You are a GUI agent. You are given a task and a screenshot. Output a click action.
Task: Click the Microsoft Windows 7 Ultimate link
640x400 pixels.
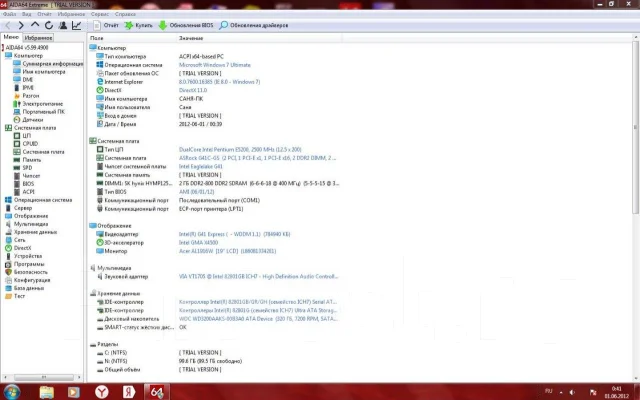[x=215, y=65]
